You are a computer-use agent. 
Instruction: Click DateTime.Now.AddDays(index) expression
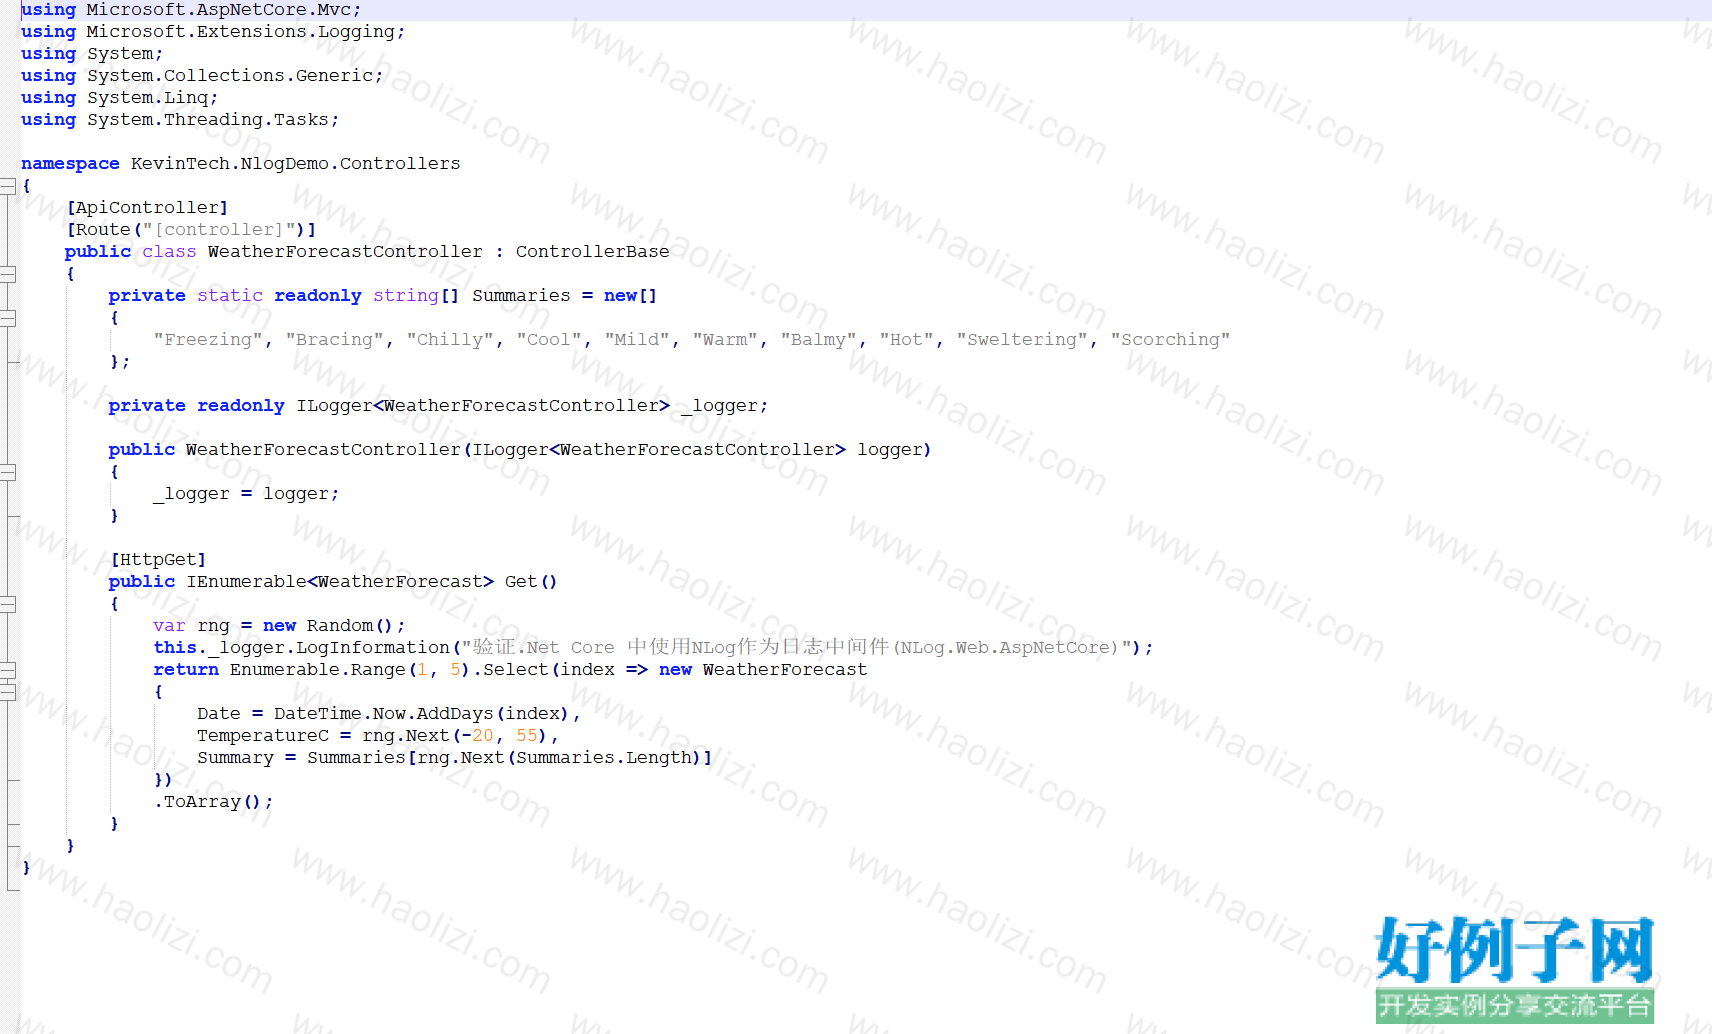[421, 714]
